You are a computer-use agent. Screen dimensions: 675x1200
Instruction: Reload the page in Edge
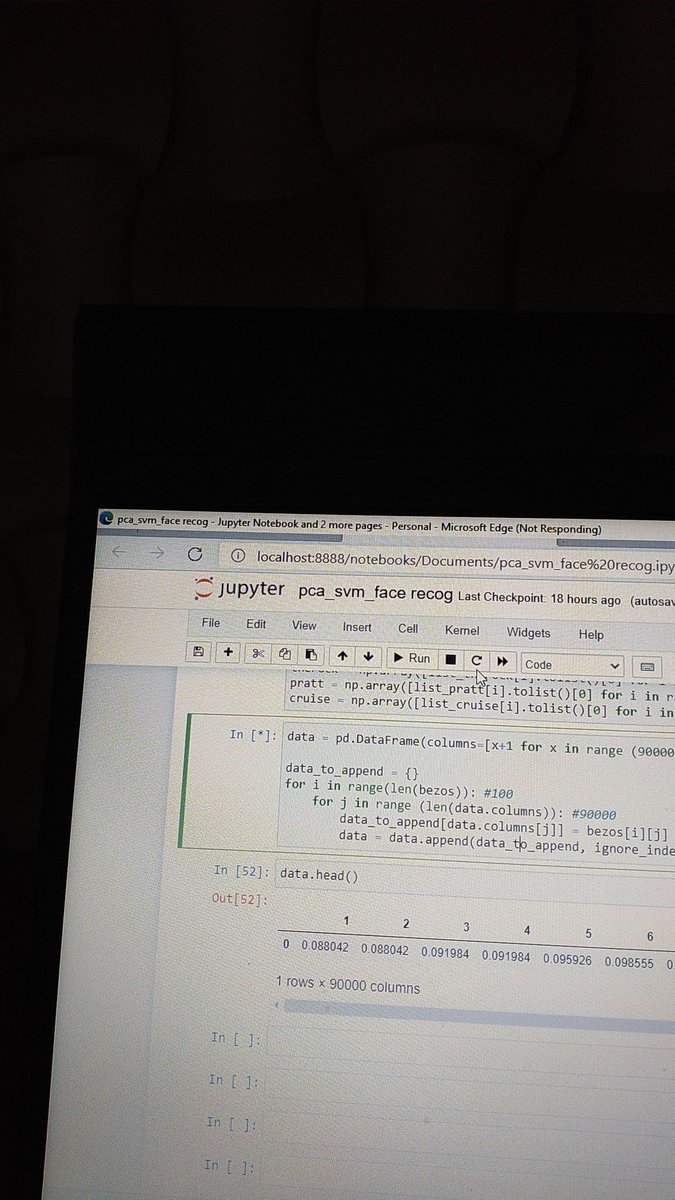[195, 554]
